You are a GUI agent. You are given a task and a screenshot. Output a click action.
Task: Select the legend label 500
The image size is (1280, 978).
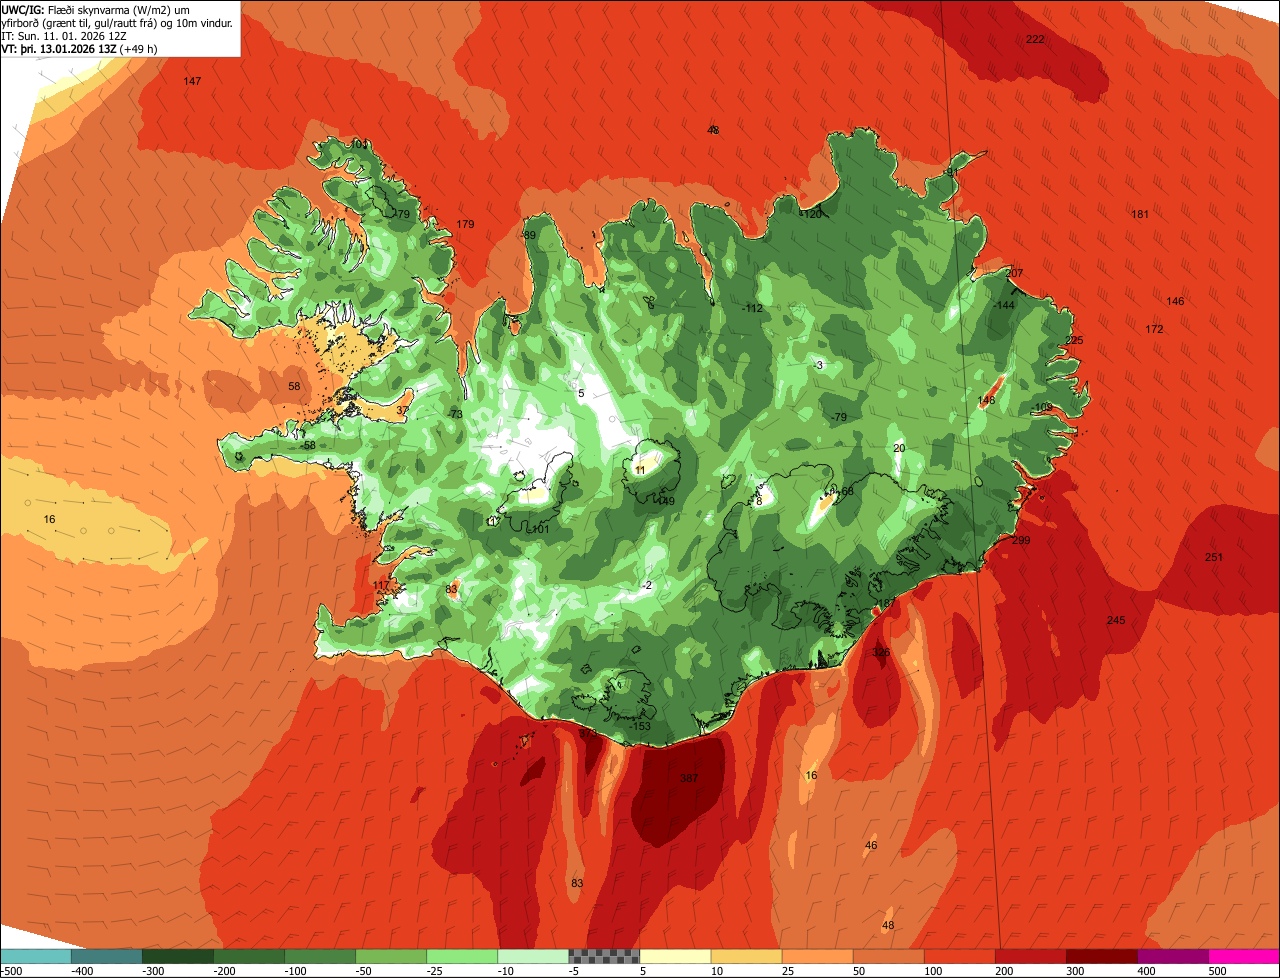click(1217, 970)
